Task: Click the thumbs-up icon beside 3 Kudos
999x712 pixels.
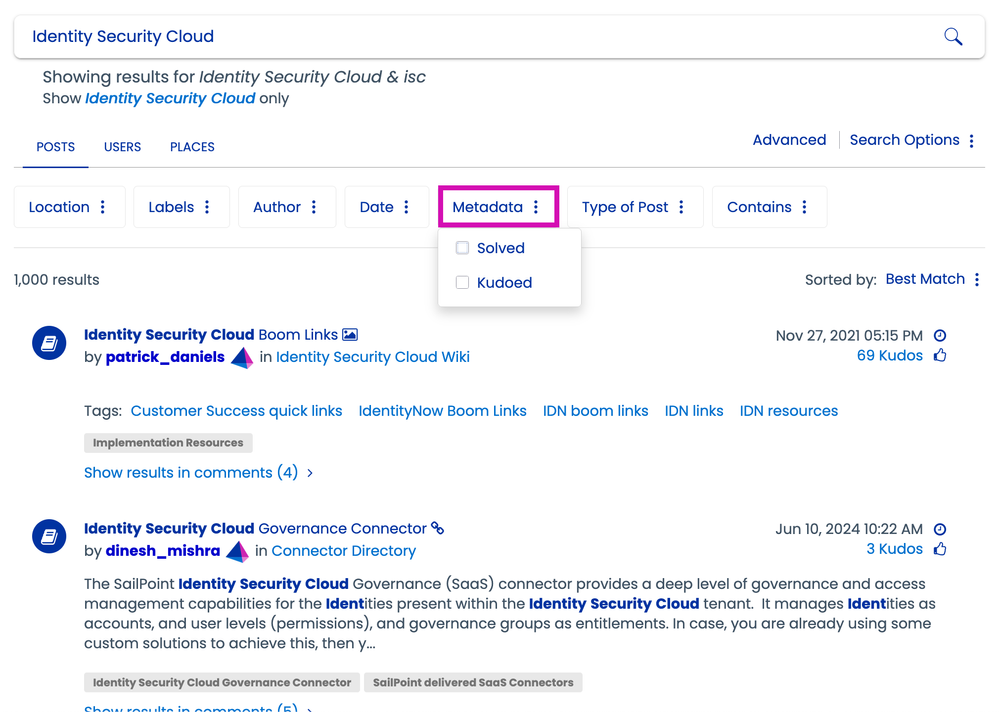Action: coord(939,549)
